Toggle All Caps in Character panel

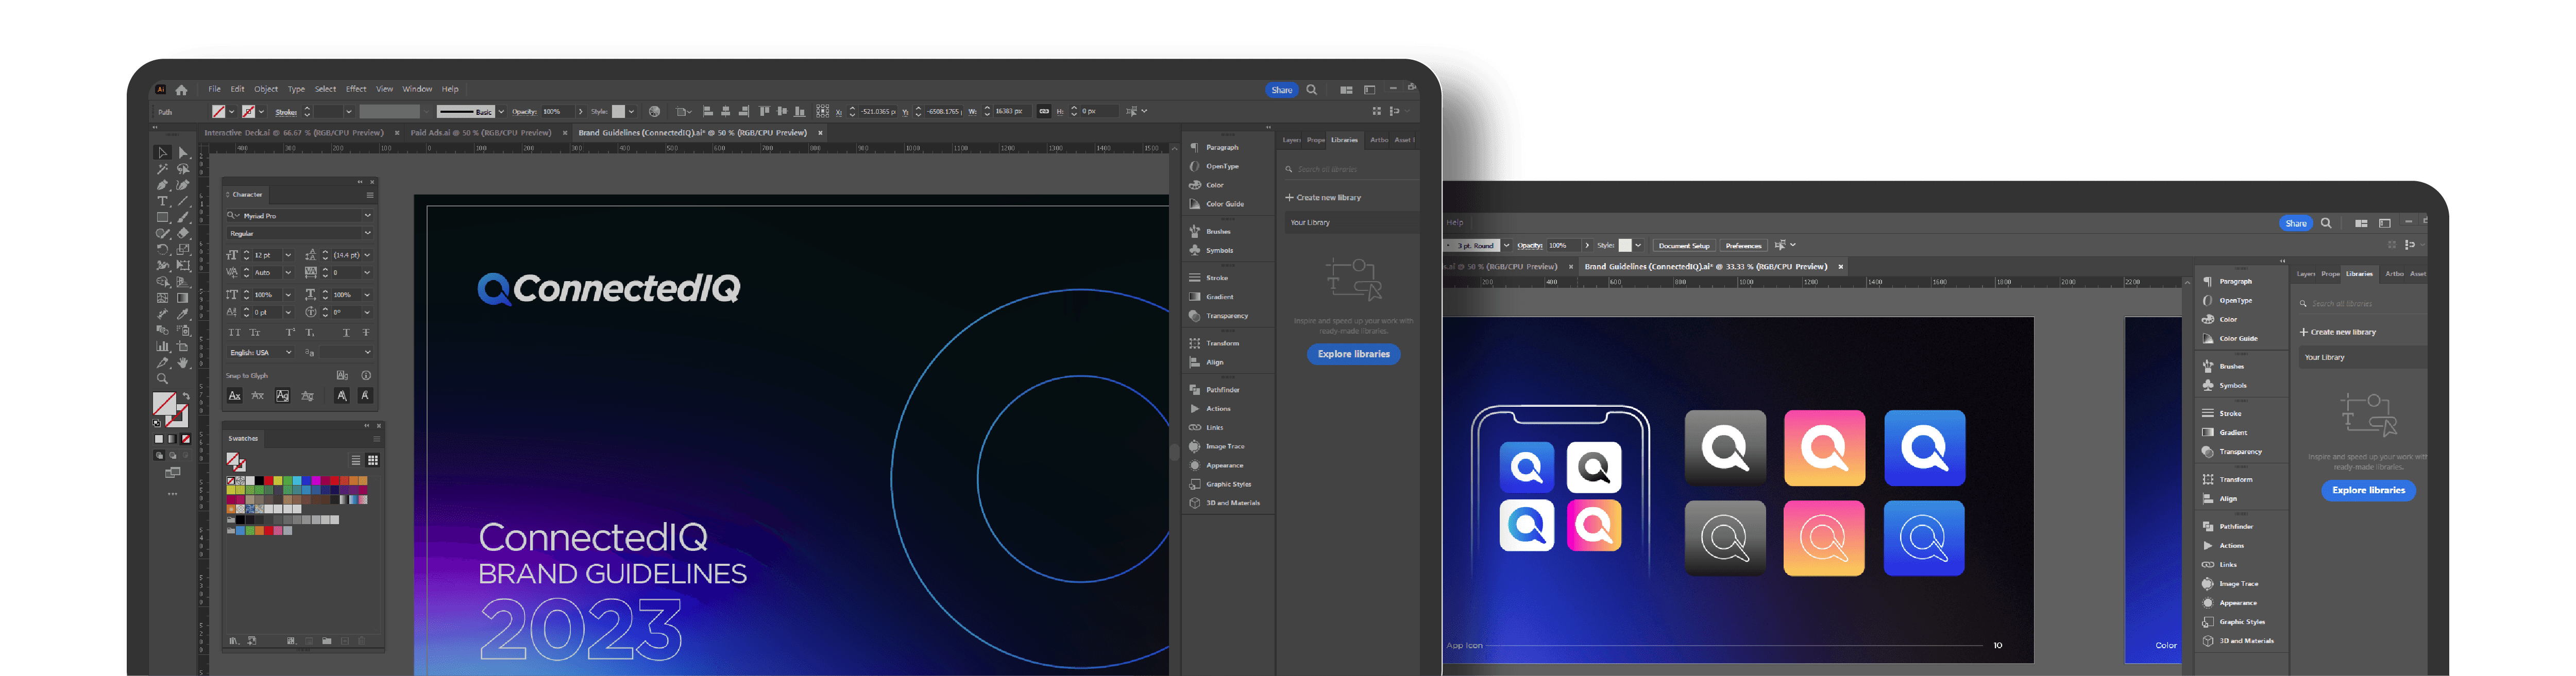[234, 332]
